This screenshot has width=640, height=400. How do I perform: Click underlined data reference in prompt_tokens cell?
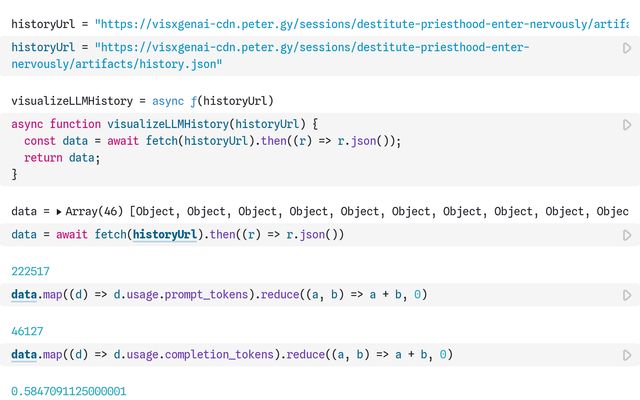click(x=24, y=295)
